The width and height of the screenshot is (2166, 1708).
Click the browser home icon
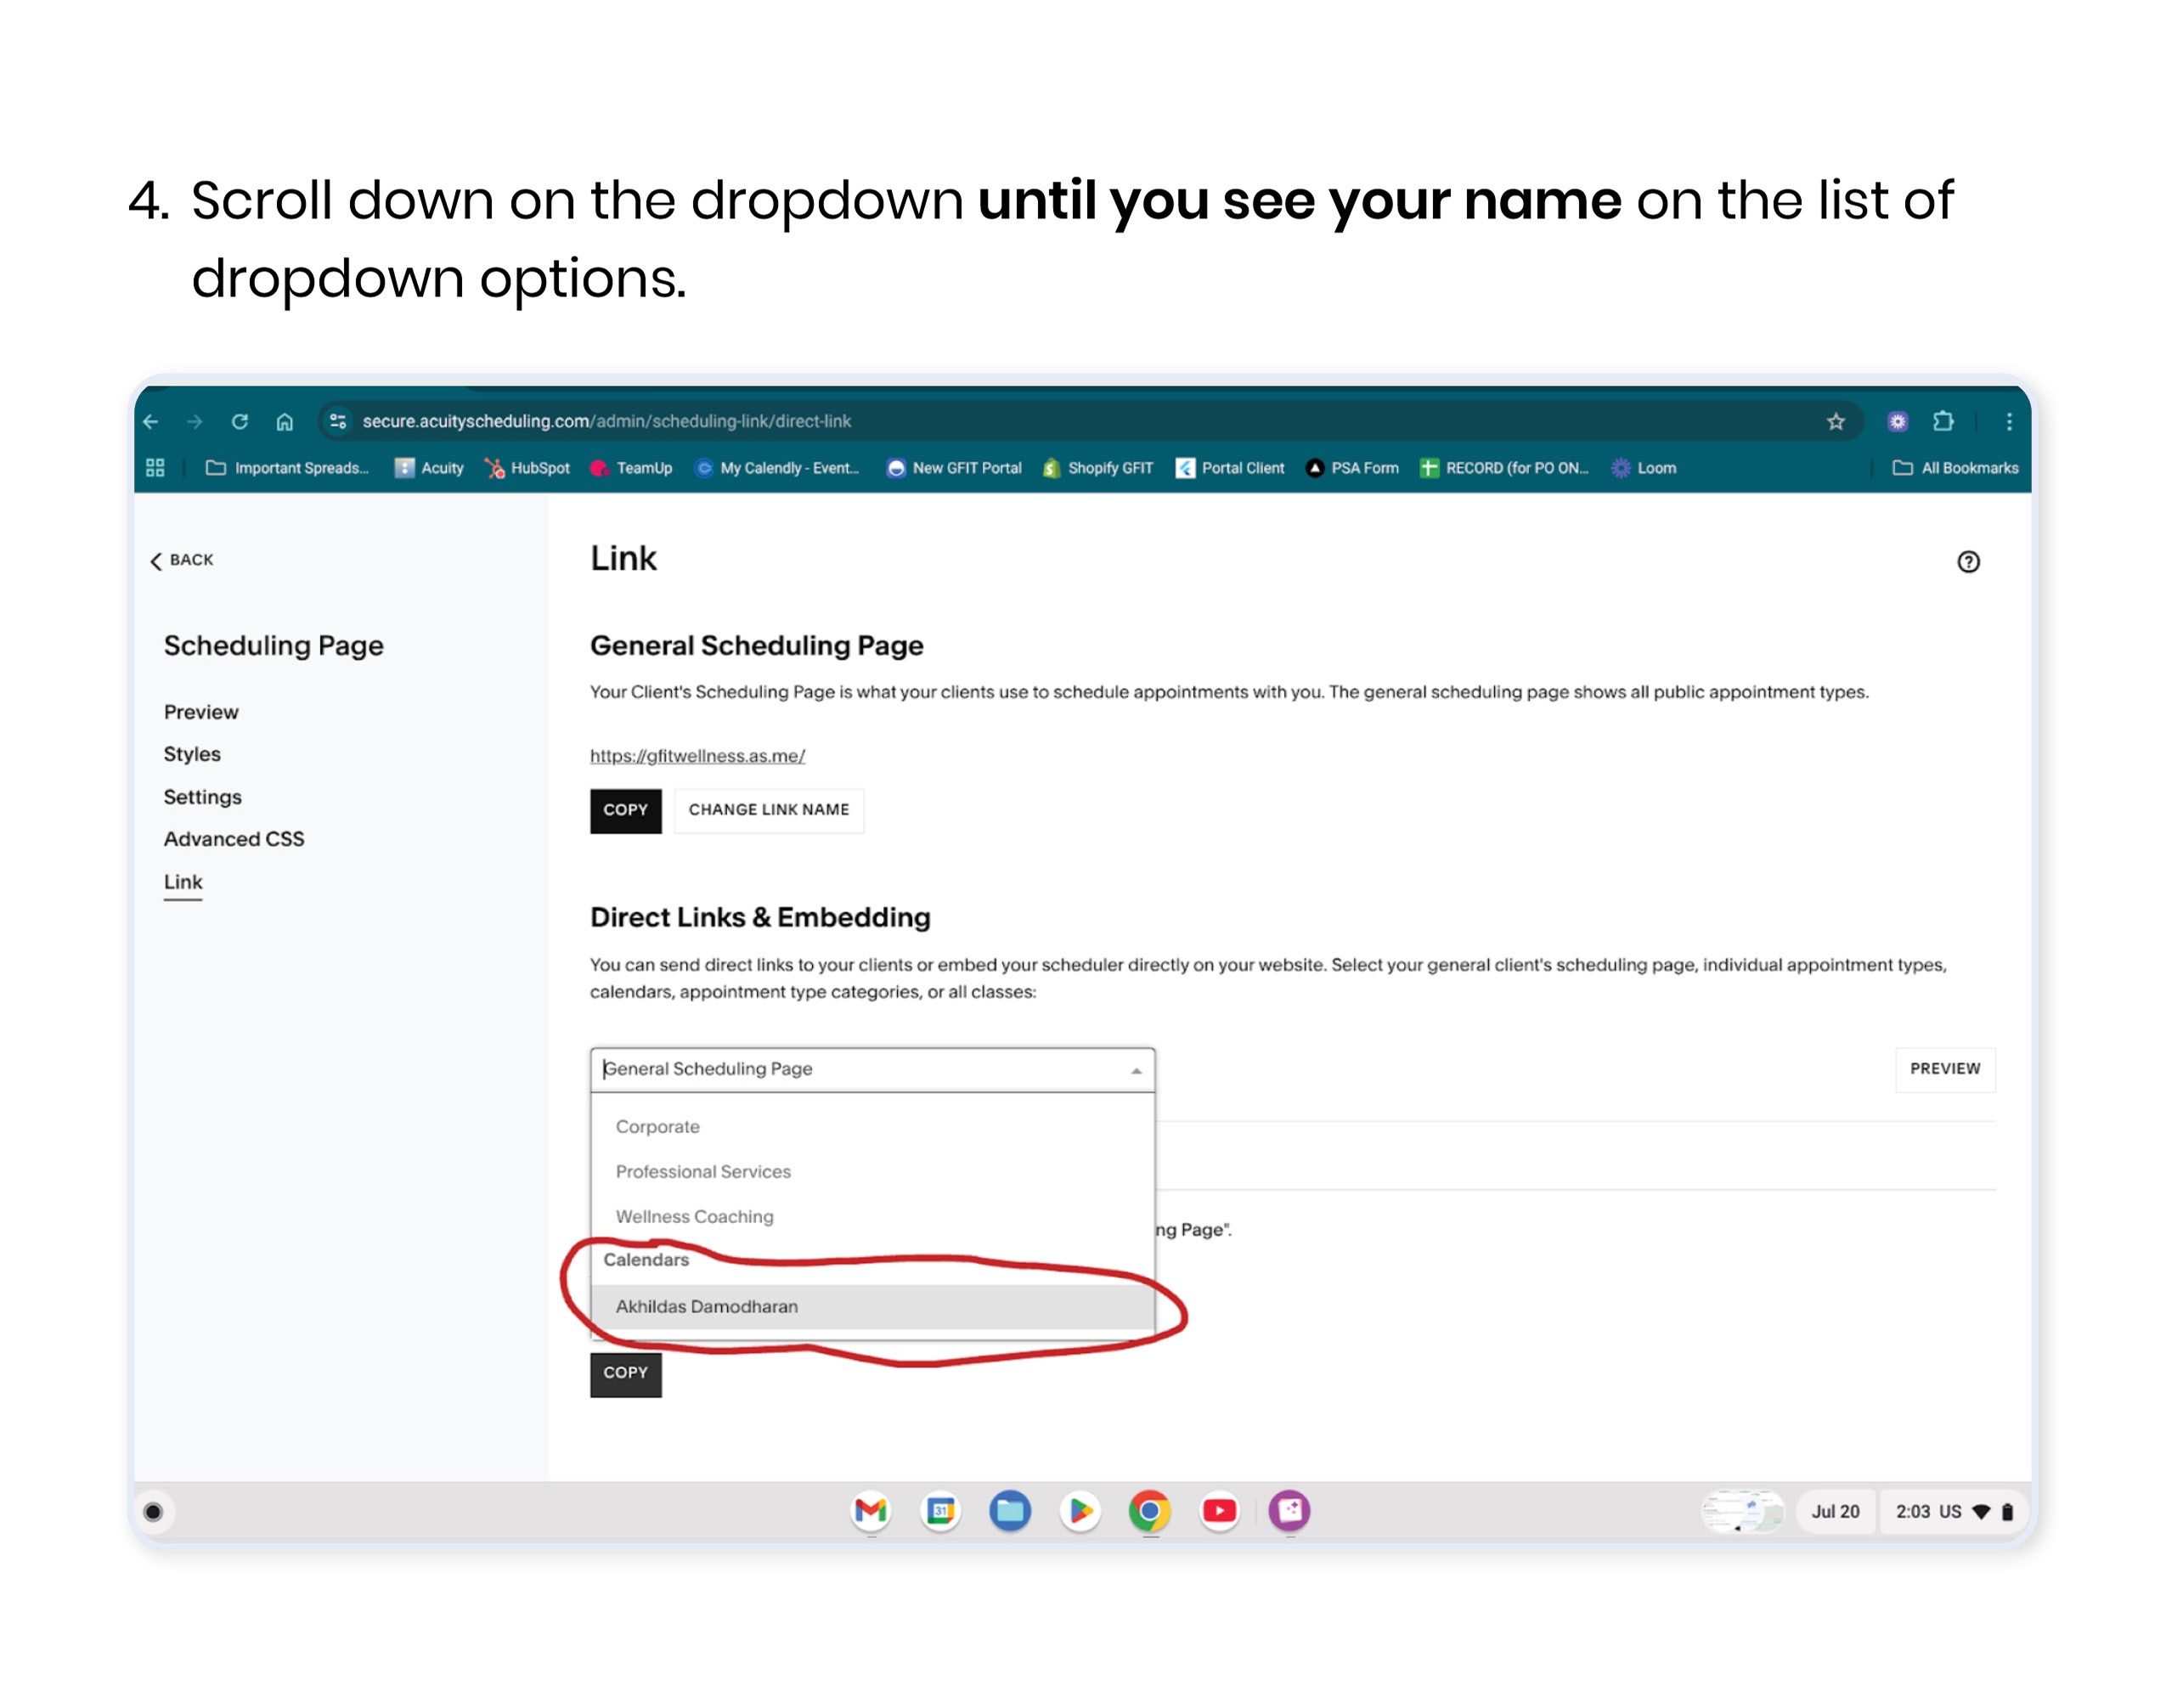[285, 421]
